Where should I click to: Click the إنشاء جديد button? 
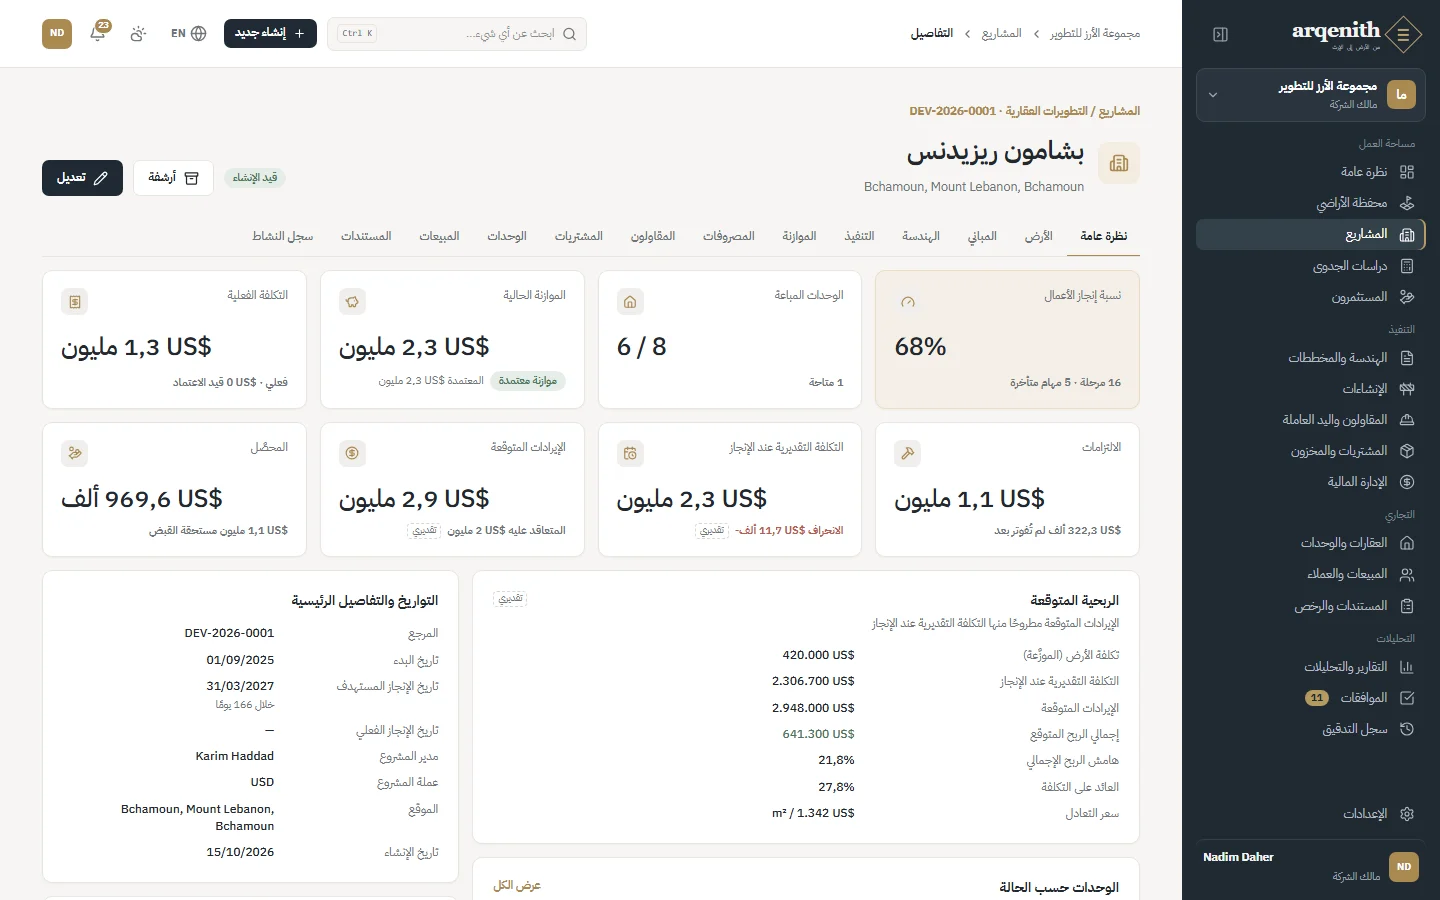(x=270, y=33)
